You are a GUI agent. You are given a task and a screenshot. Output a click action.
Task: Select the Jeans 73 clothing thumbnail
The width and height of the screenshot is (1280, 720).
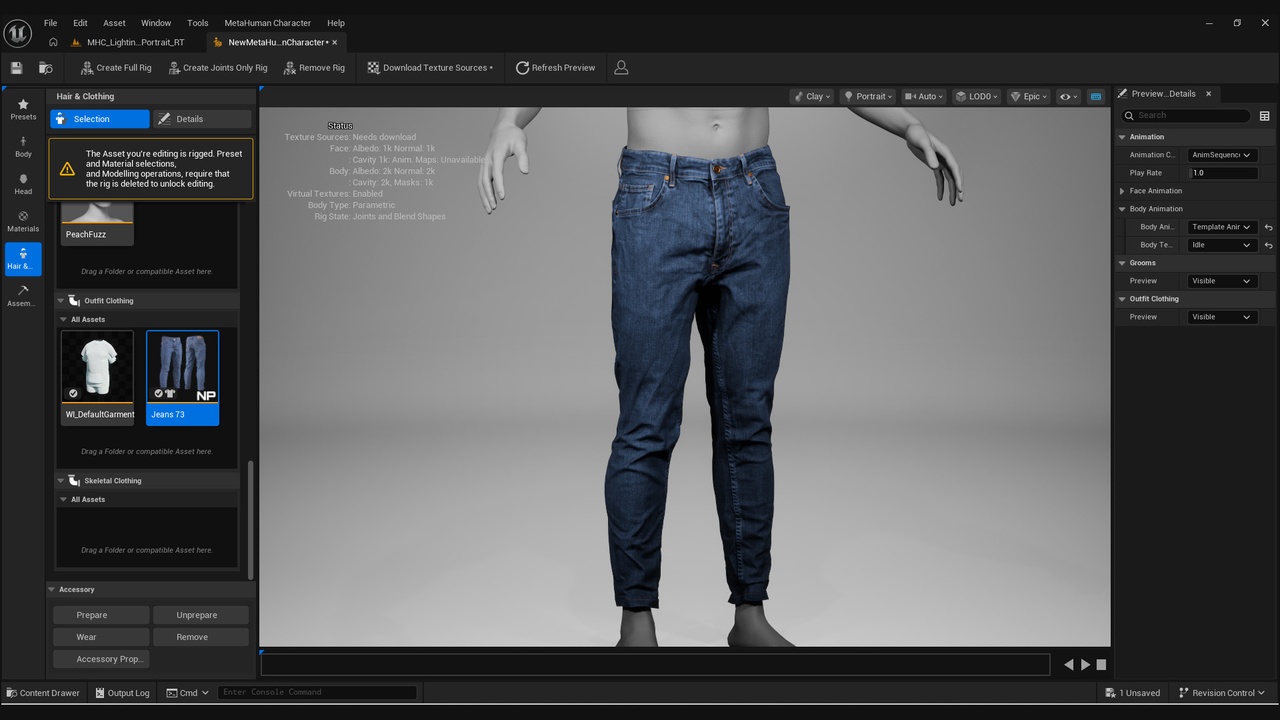[182, 377]
